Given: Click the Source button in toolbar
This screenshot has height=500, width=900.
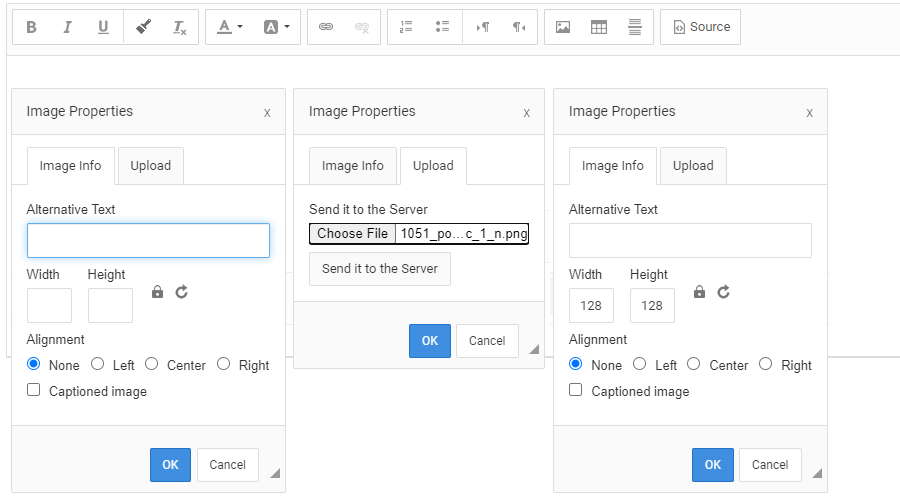Looking at the screenshot, I should [x=700, y=27].
